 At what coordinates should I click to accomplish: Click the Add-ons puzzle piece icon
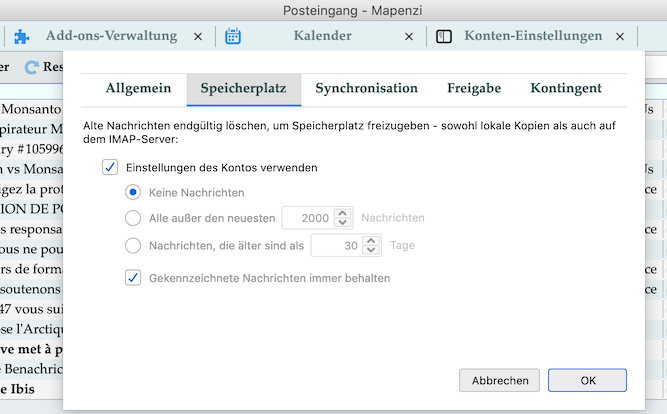coord(22,37)
